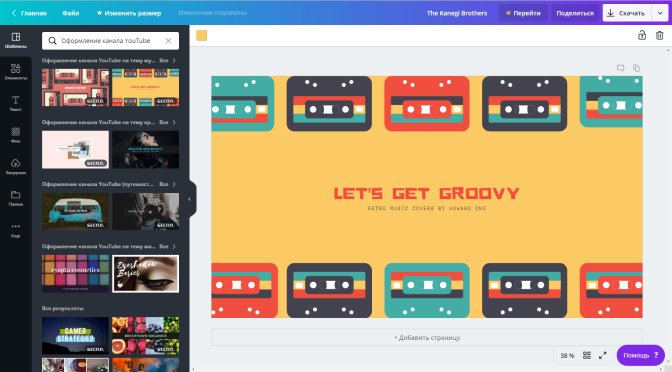Select teal cassette in bottom row center
This screenshot has width=672, height=372.
tap(427, 291)
